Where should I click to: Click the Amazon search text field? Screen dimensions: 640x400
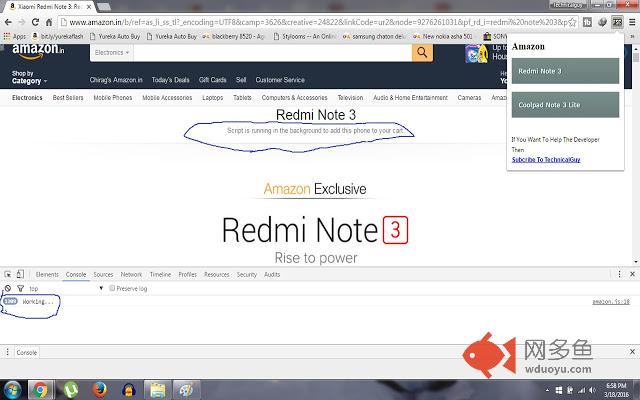[x=272, y=53]
